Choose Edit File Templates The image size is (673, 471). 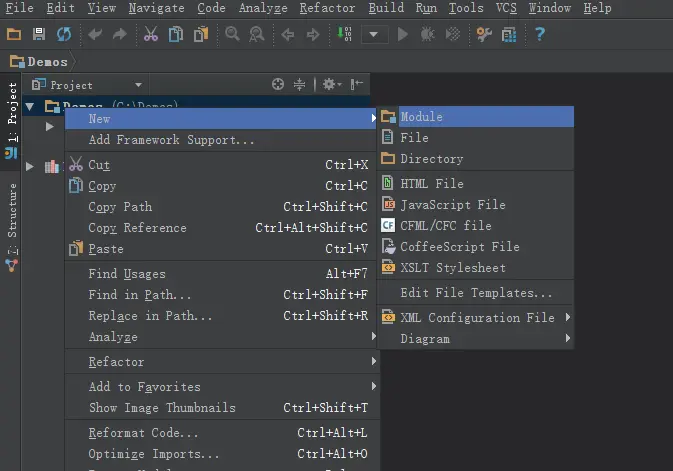click(476, 292)
